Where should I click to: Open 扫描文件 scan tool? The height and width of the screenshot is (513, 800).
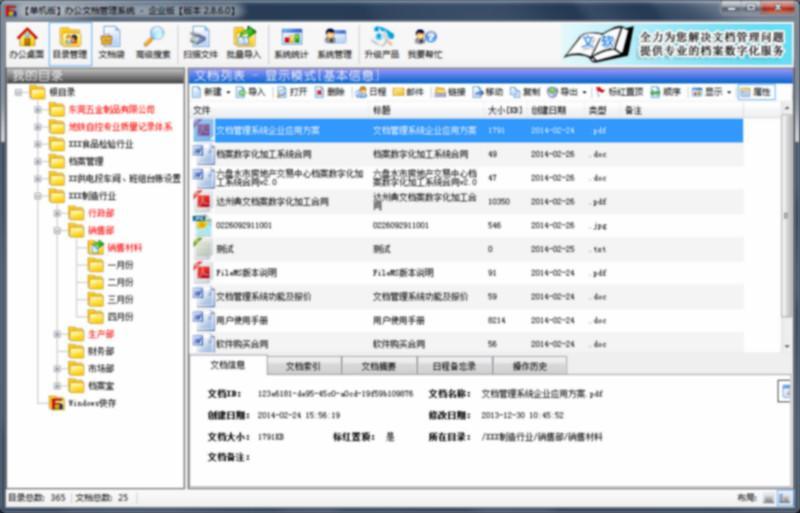[x=201, y=43]
